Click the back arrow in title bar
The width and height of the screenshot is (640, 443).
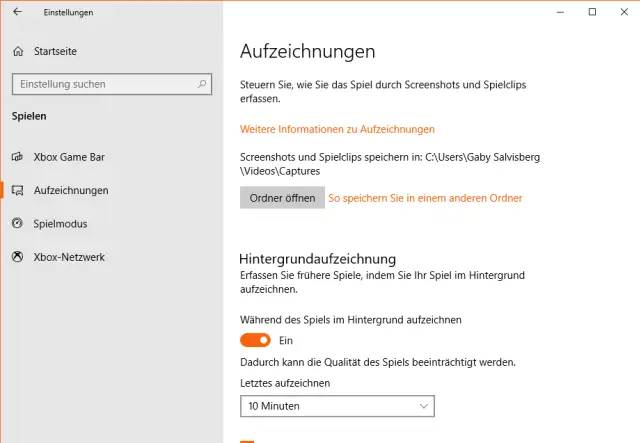pos(17,12)
